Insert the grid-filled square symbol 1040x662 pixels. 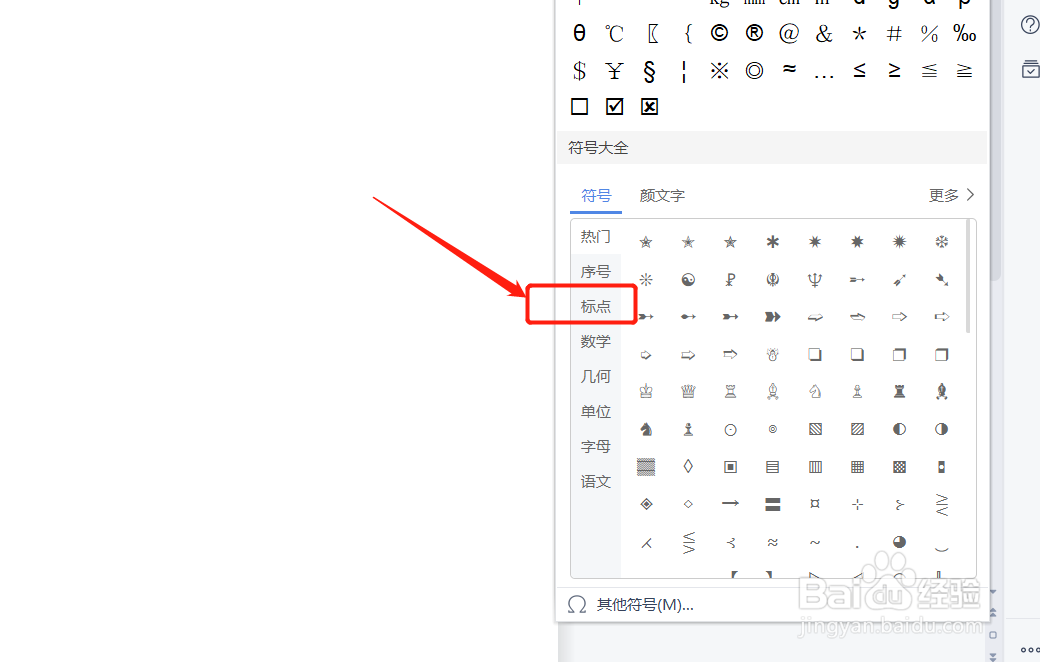coord(858,467)
